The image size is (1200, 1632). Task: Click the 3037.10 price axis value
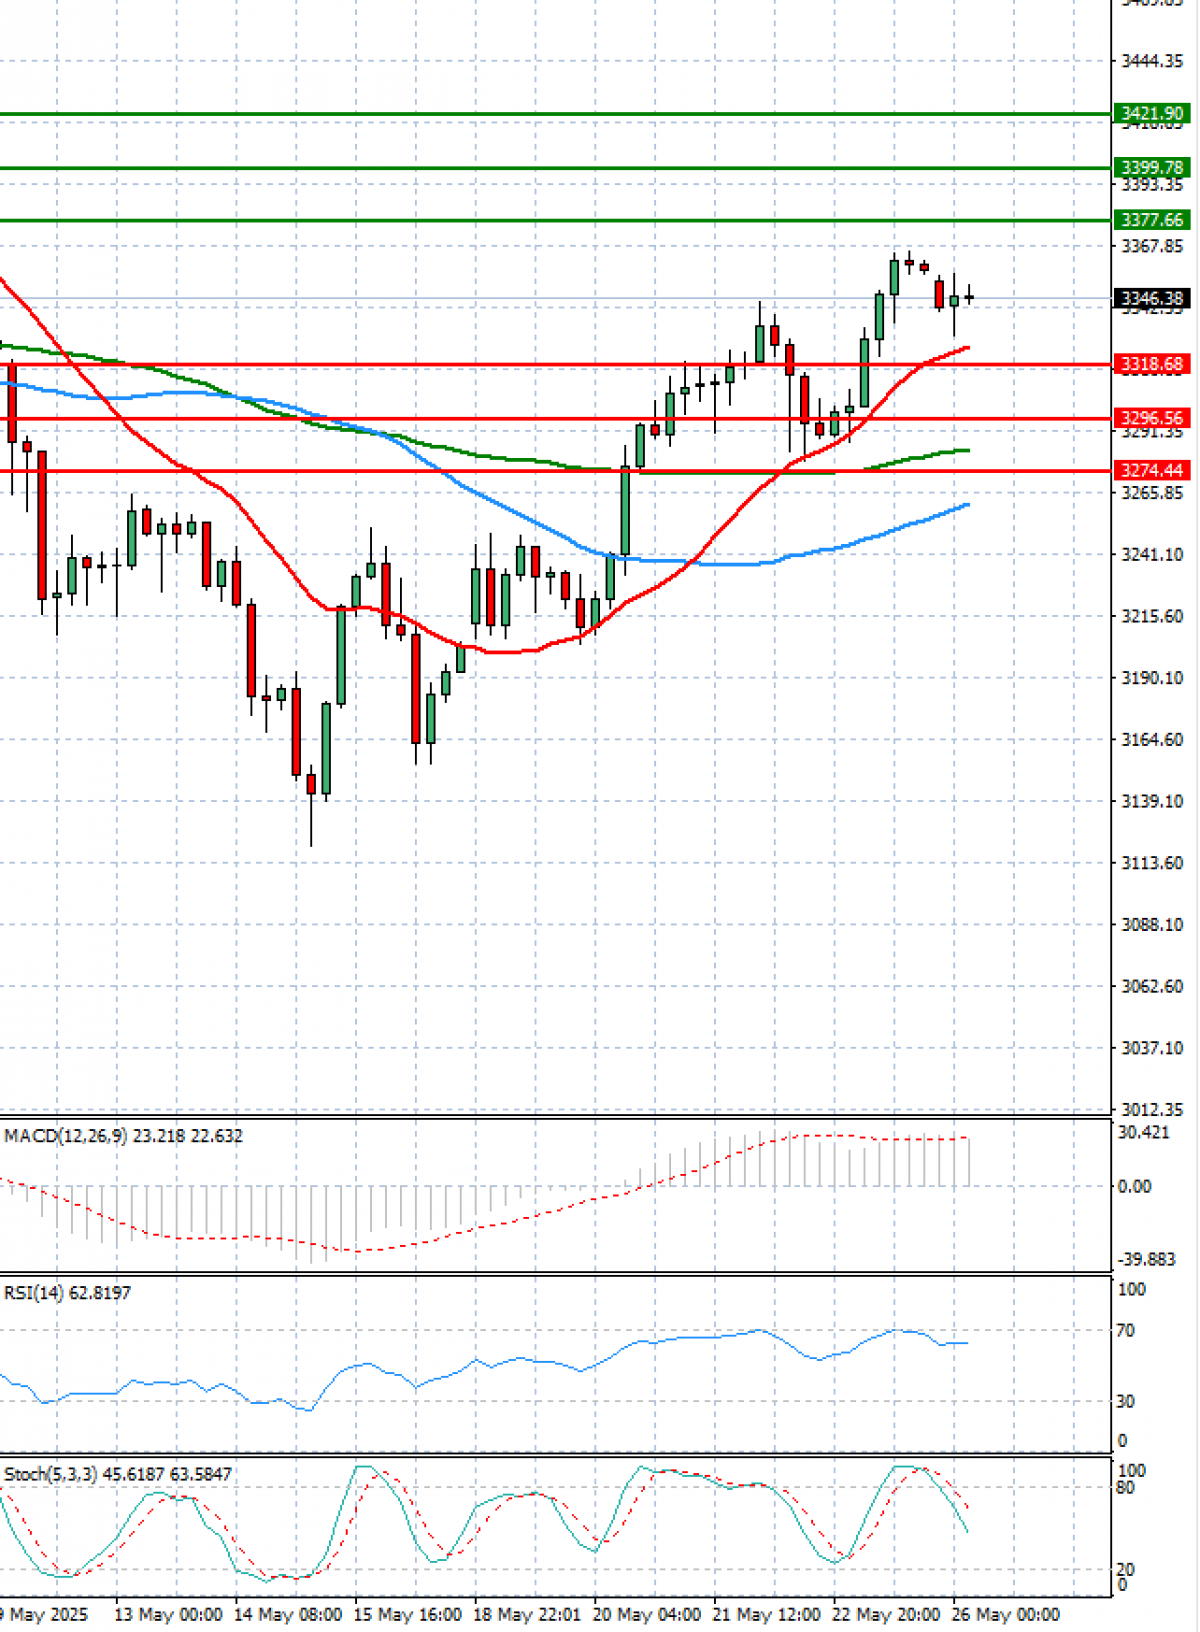(x=1152, y=1048)
